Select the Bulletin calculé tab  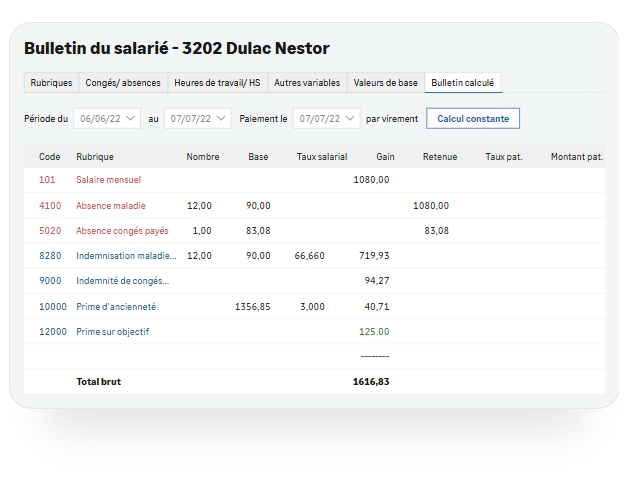pos(464,83)
